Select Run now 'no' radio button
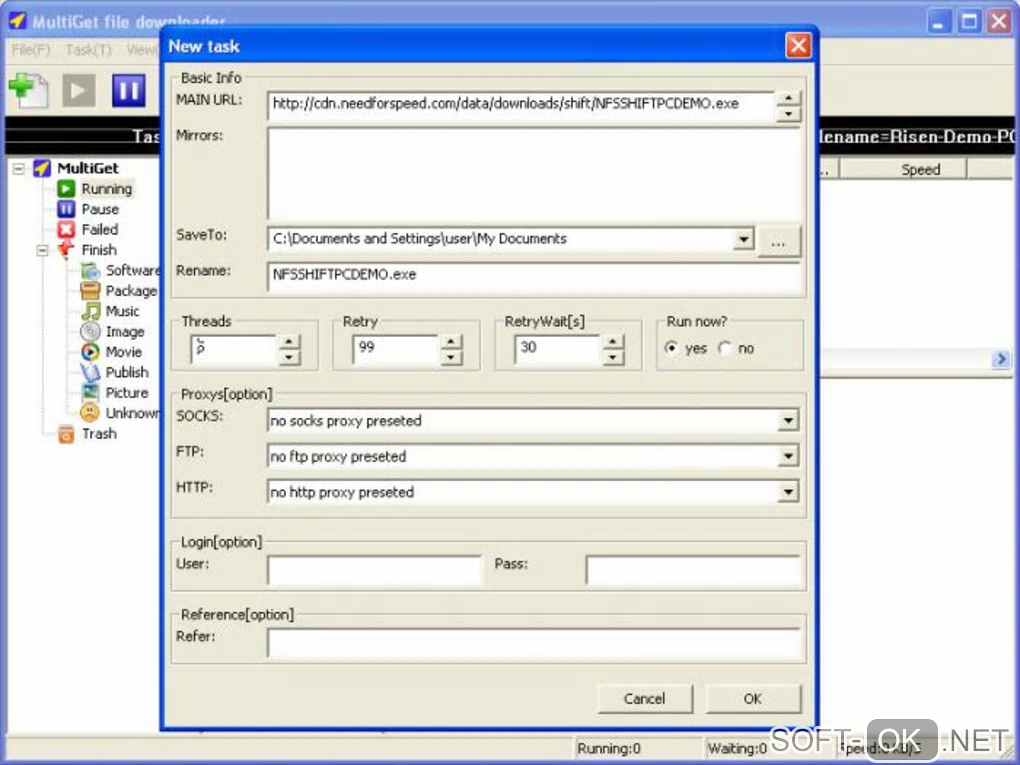This screenshot has width=1020, height=765. [x=724, y=348]
